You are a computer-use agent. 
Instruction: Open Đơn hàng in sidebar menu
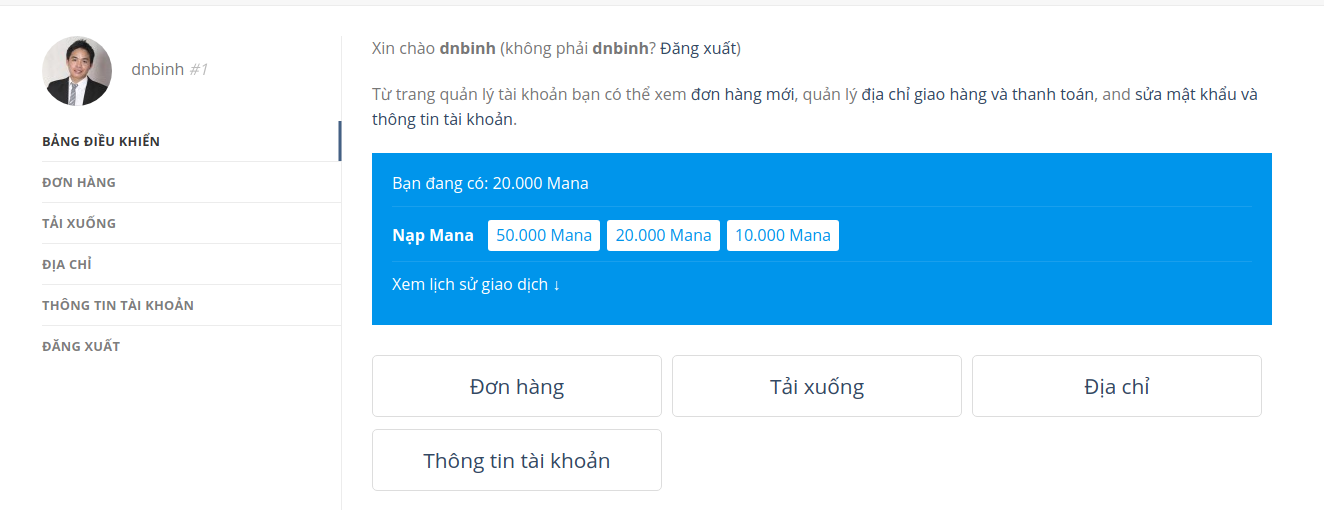coord(79,182)
